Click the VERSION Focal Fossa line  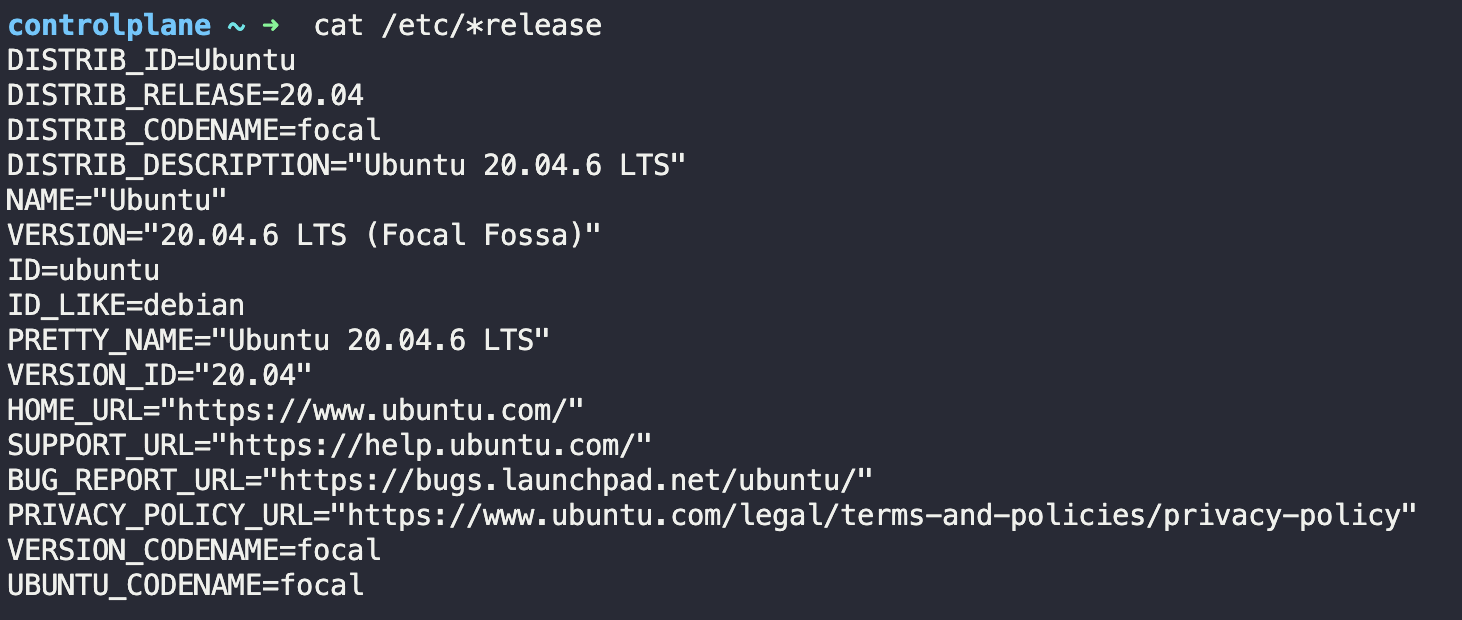point(305,235)
